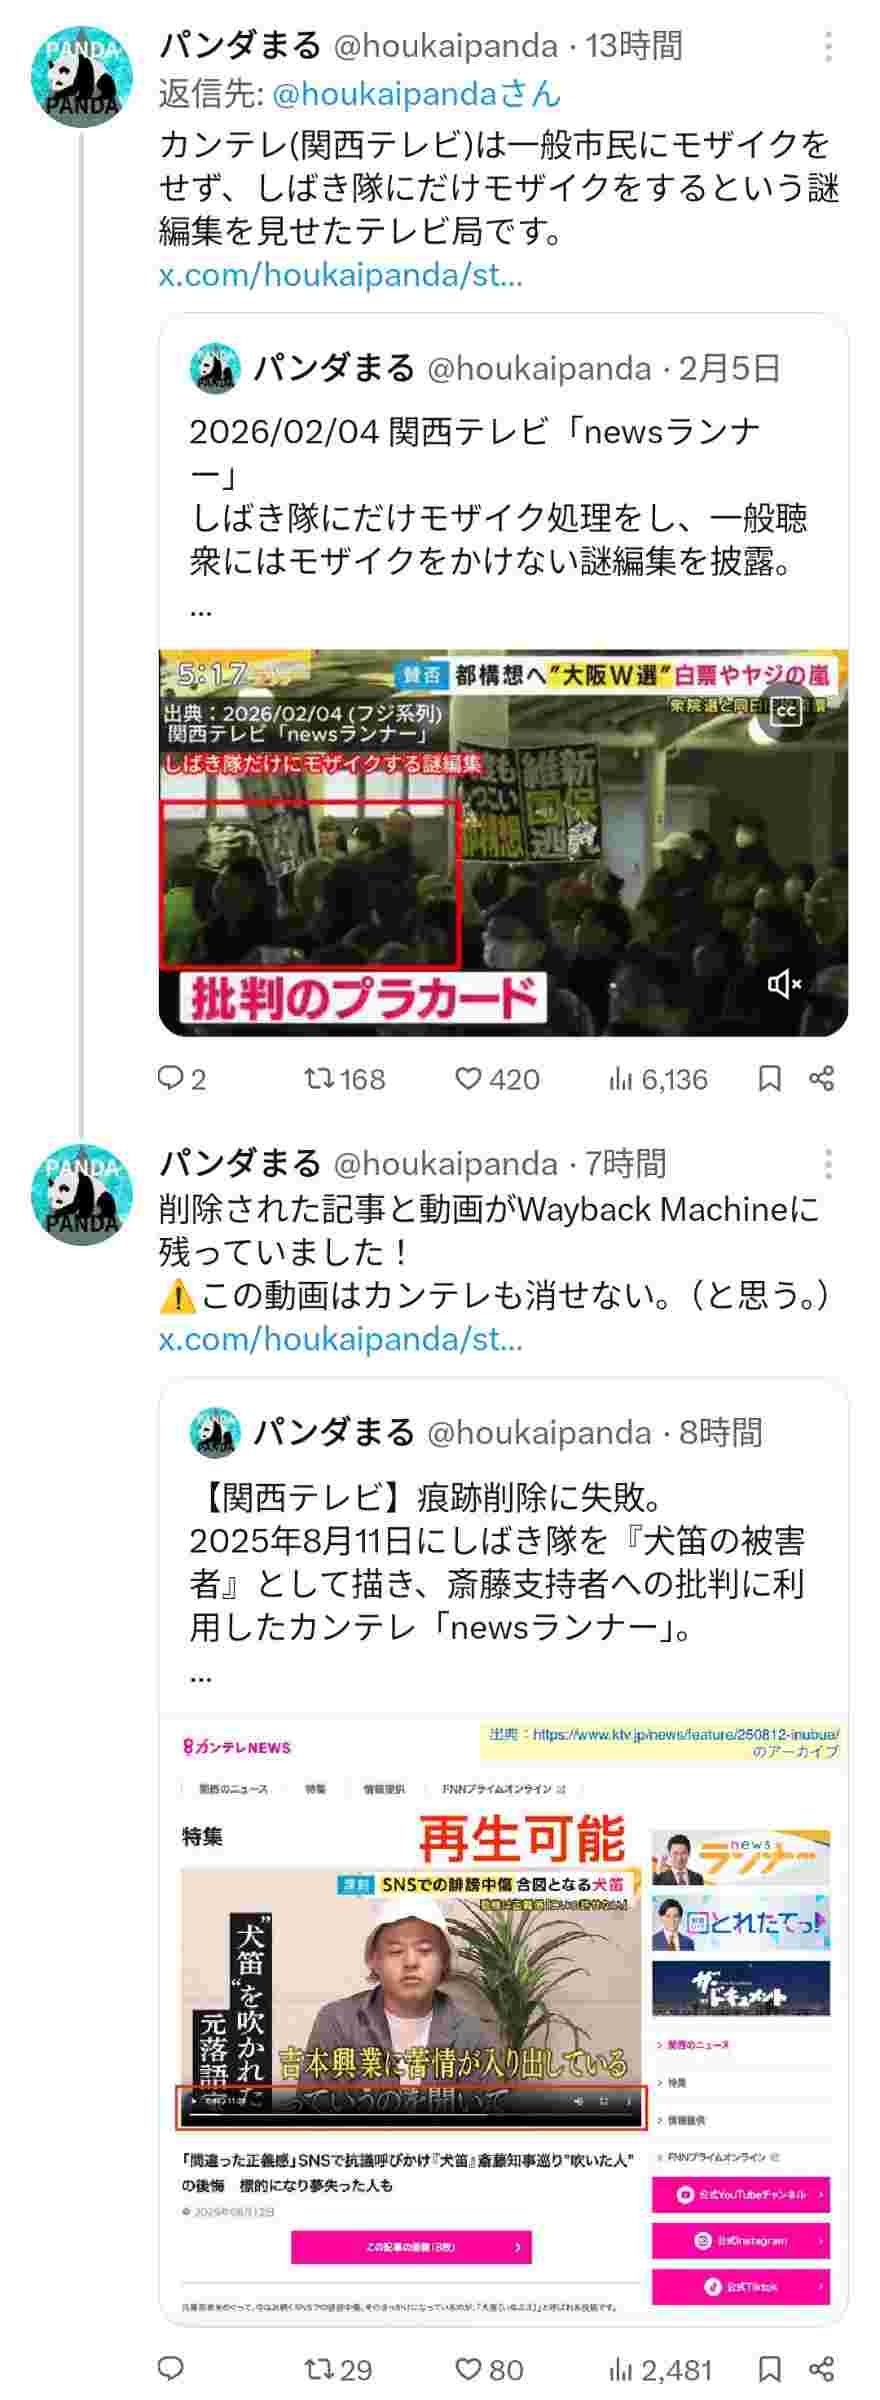Bookmark the first tweet
Viewport: 880px width, 2400px height.
tap(769, 1078)
